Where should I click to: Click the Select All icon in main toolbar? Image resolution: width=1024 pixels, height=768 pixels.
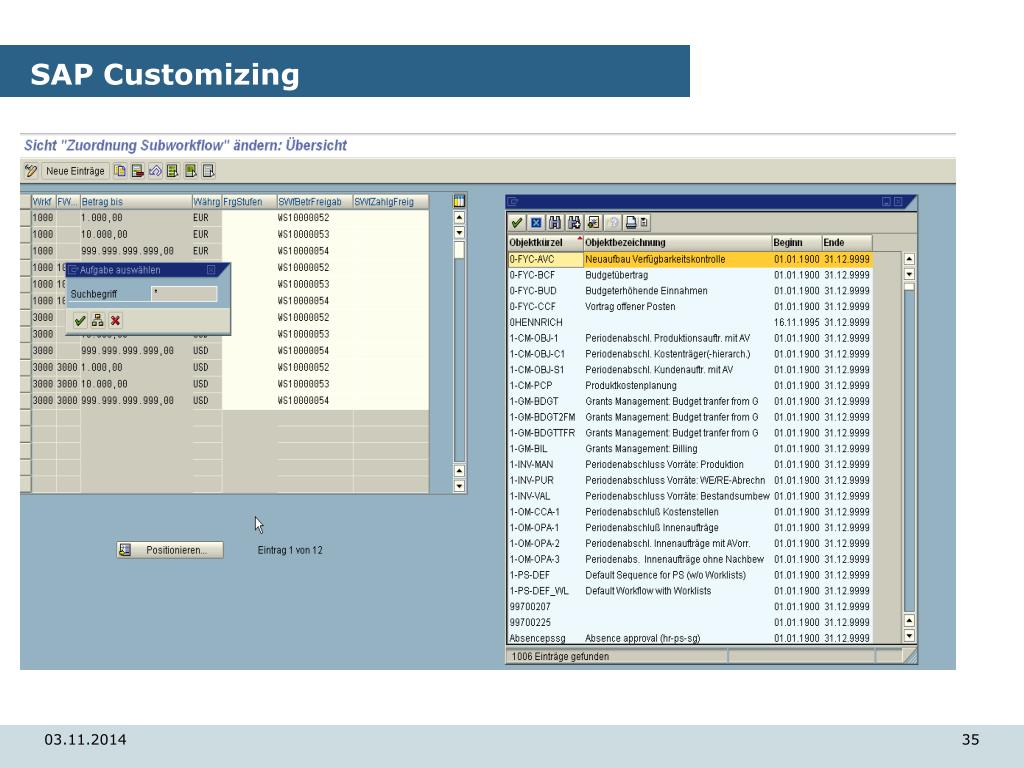pos(172,171)
